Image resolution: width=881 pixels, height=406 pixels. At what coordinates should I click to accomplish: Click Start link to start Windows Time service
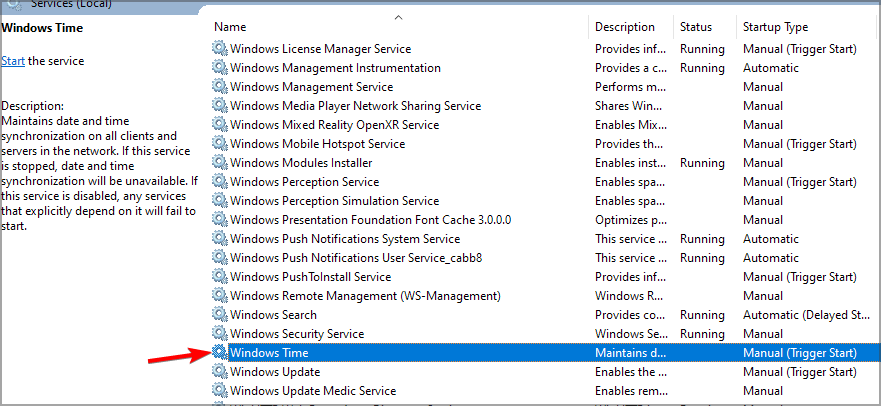tap(13, 61)
